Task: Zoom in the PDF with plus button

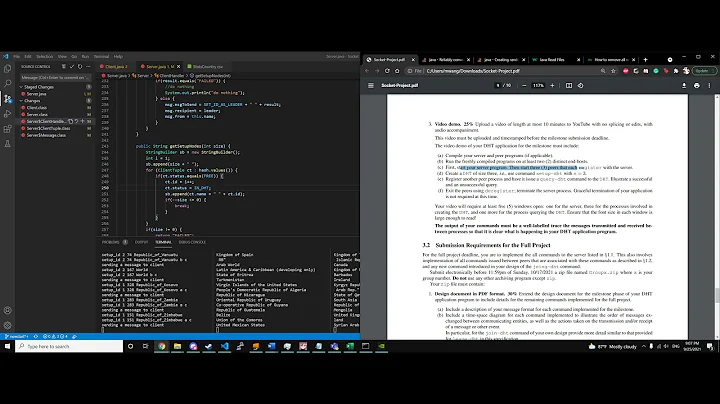Action: pyautogui.click(x=552, y=85)
